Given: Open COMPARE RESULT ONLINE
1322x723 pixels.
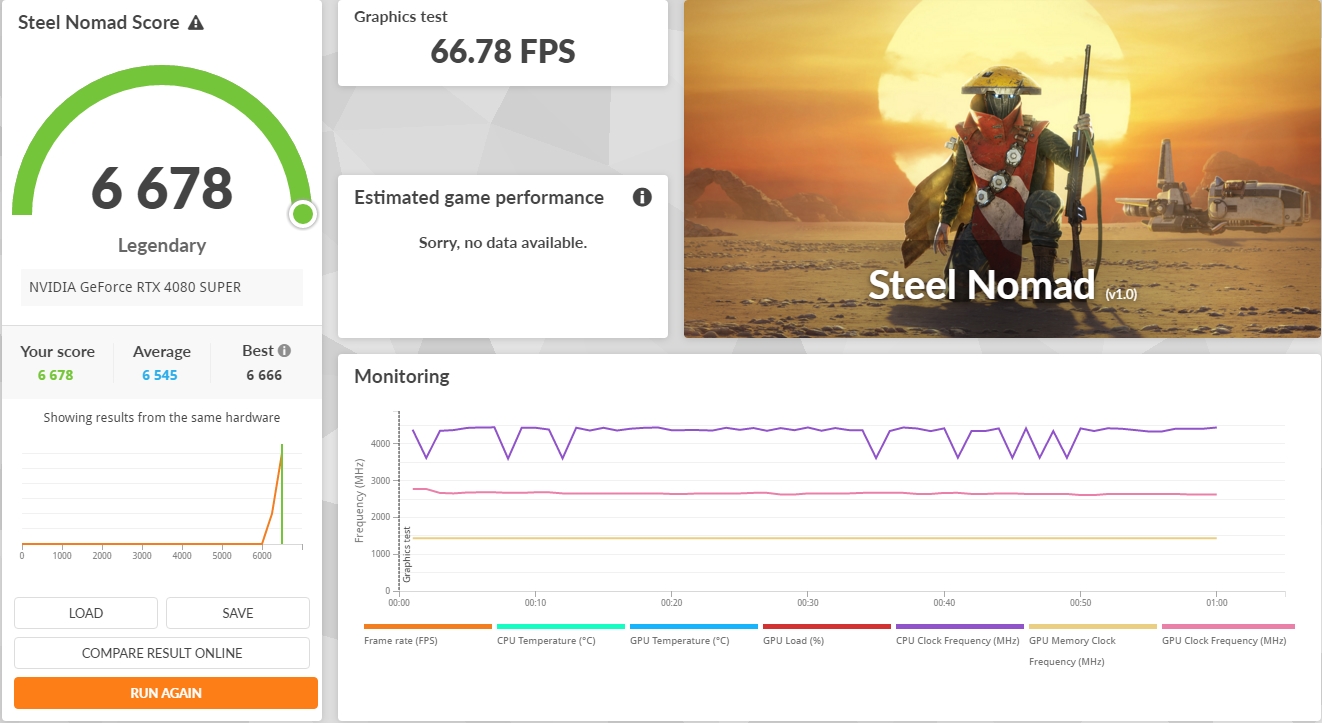Looking at the screenshot, I should tap(162, 653).
